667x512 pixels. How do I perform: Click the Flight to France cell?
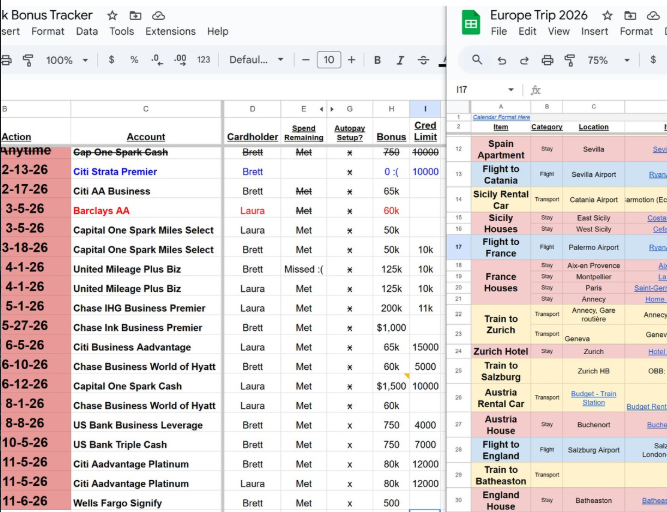pyautogui.click(x=501, y=247)
